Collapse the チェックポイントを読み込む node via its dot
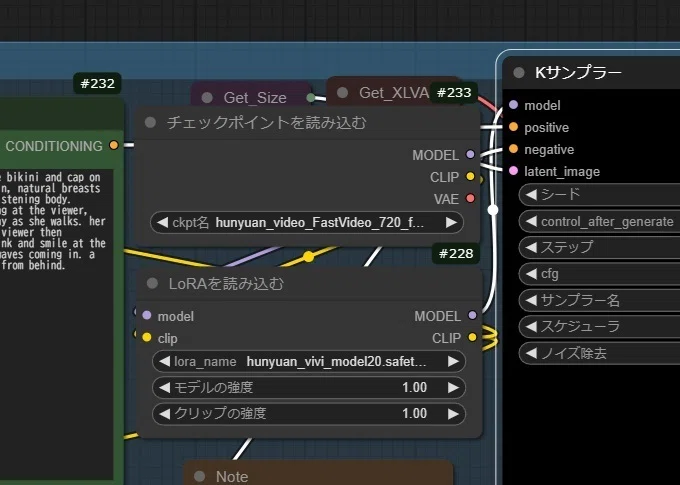Viewport: 680px width, 485px height. click(150, 122)
